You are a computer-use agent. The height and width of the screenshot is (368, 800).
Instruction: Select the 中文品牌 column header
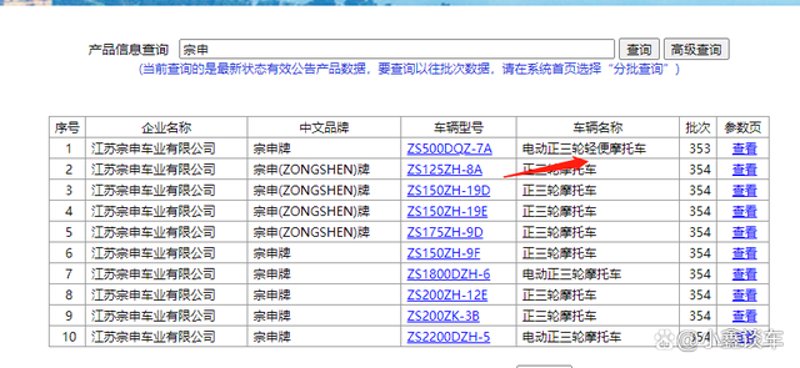pos(324,128)
